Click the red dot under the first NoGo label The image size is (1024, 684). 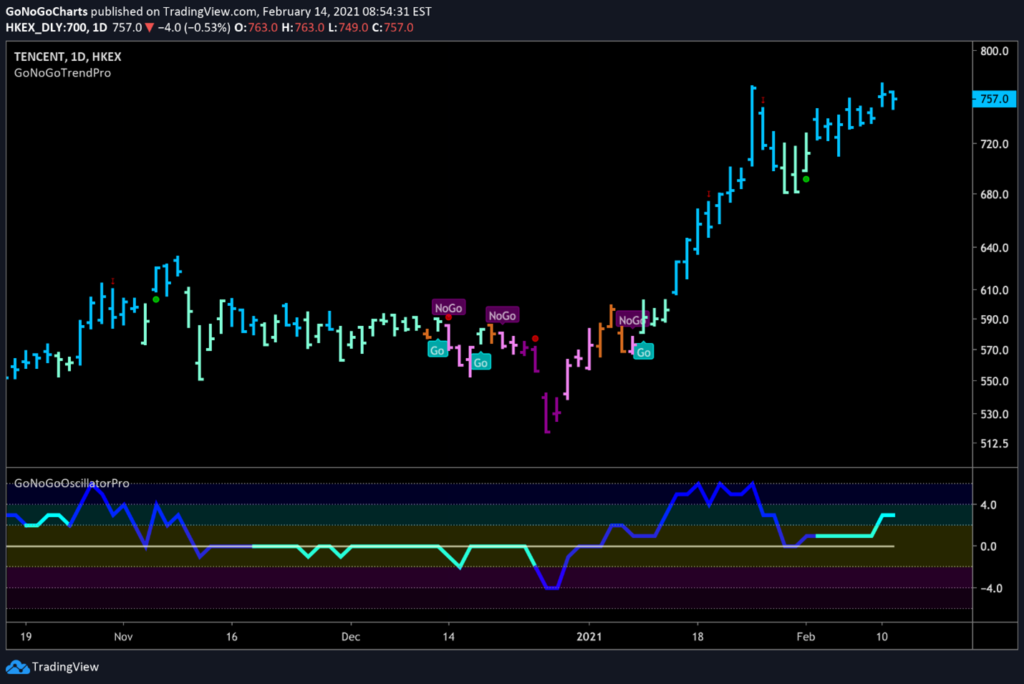click(x=449, y=318)
